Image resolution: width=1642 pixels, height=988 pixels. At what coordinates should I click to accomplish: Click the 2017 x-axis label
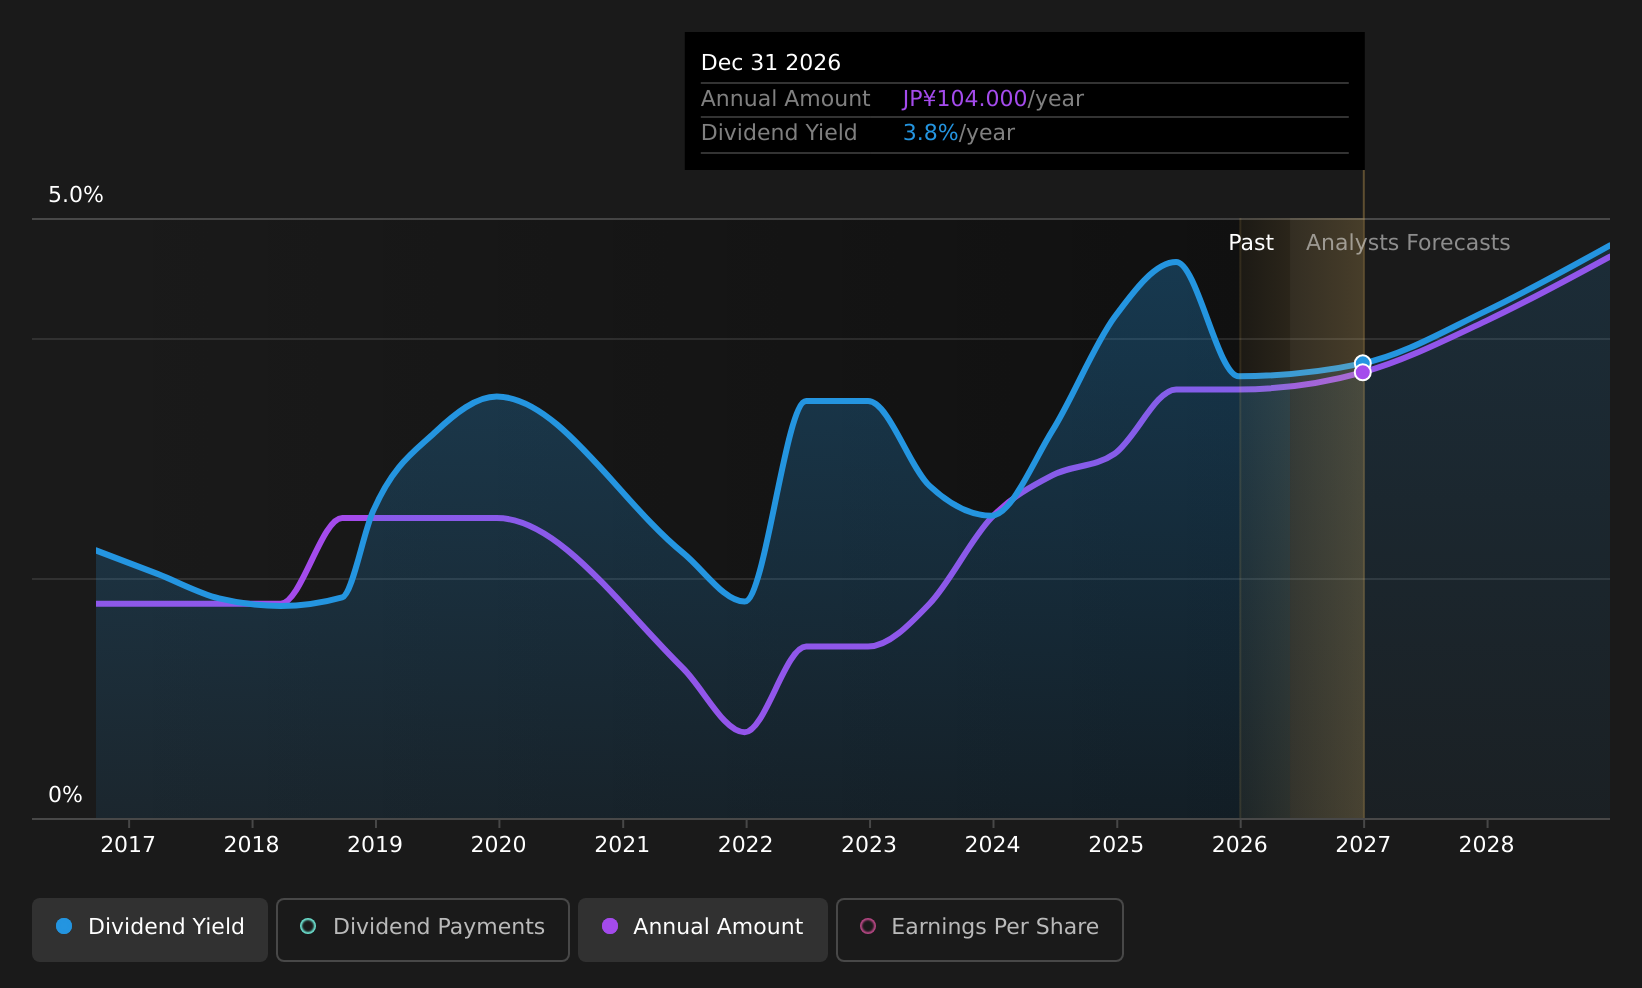[x=128, y=845]
